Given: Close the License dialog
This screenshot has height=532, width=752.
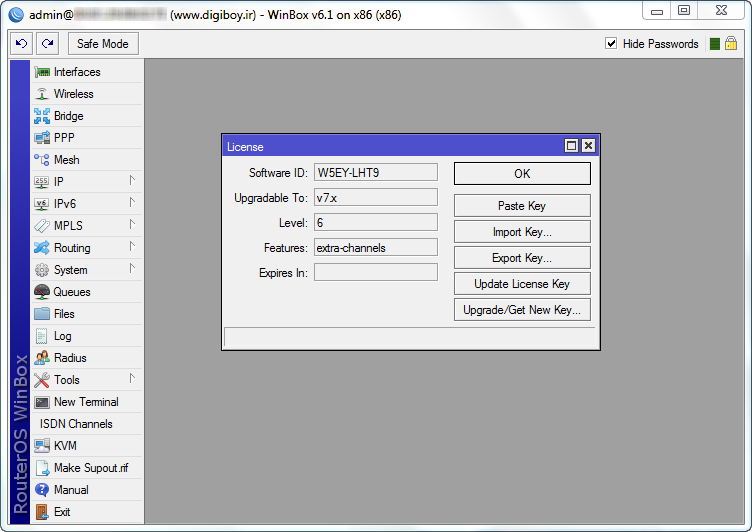Looking at the screenshot, I should point(588,146).
